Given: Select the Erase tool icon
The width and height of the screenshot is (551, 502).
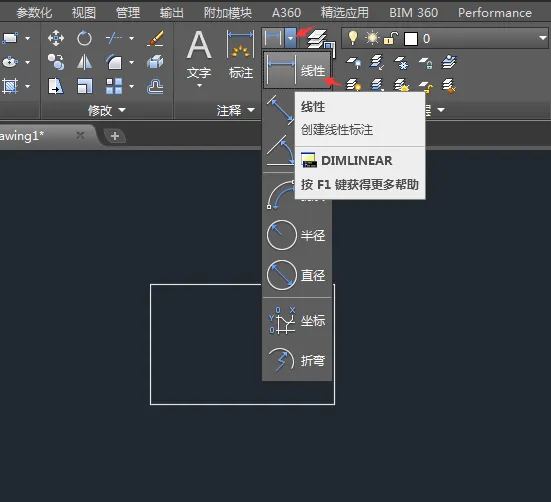Looking at the screenshot, I should [155, 38].
